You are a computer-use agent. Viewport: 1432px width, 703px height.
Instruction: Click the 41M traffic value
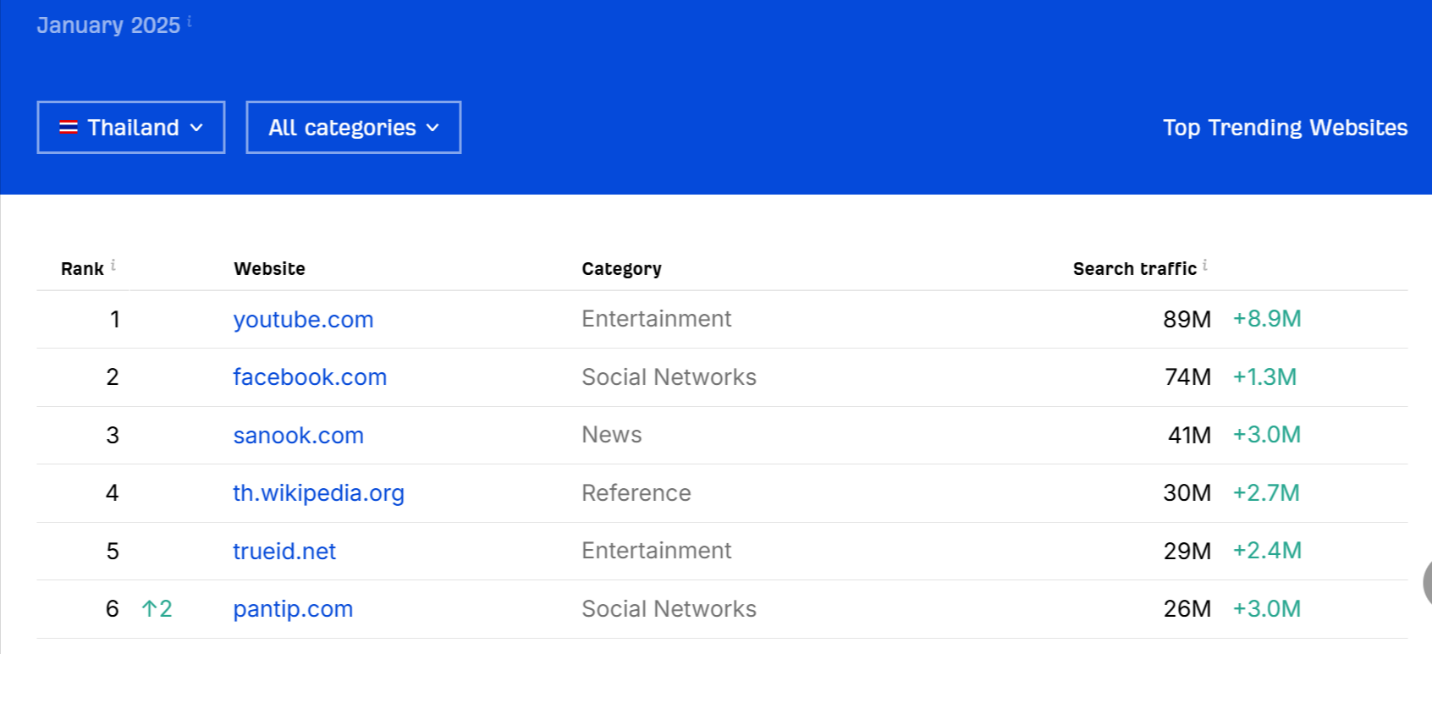1189,435
